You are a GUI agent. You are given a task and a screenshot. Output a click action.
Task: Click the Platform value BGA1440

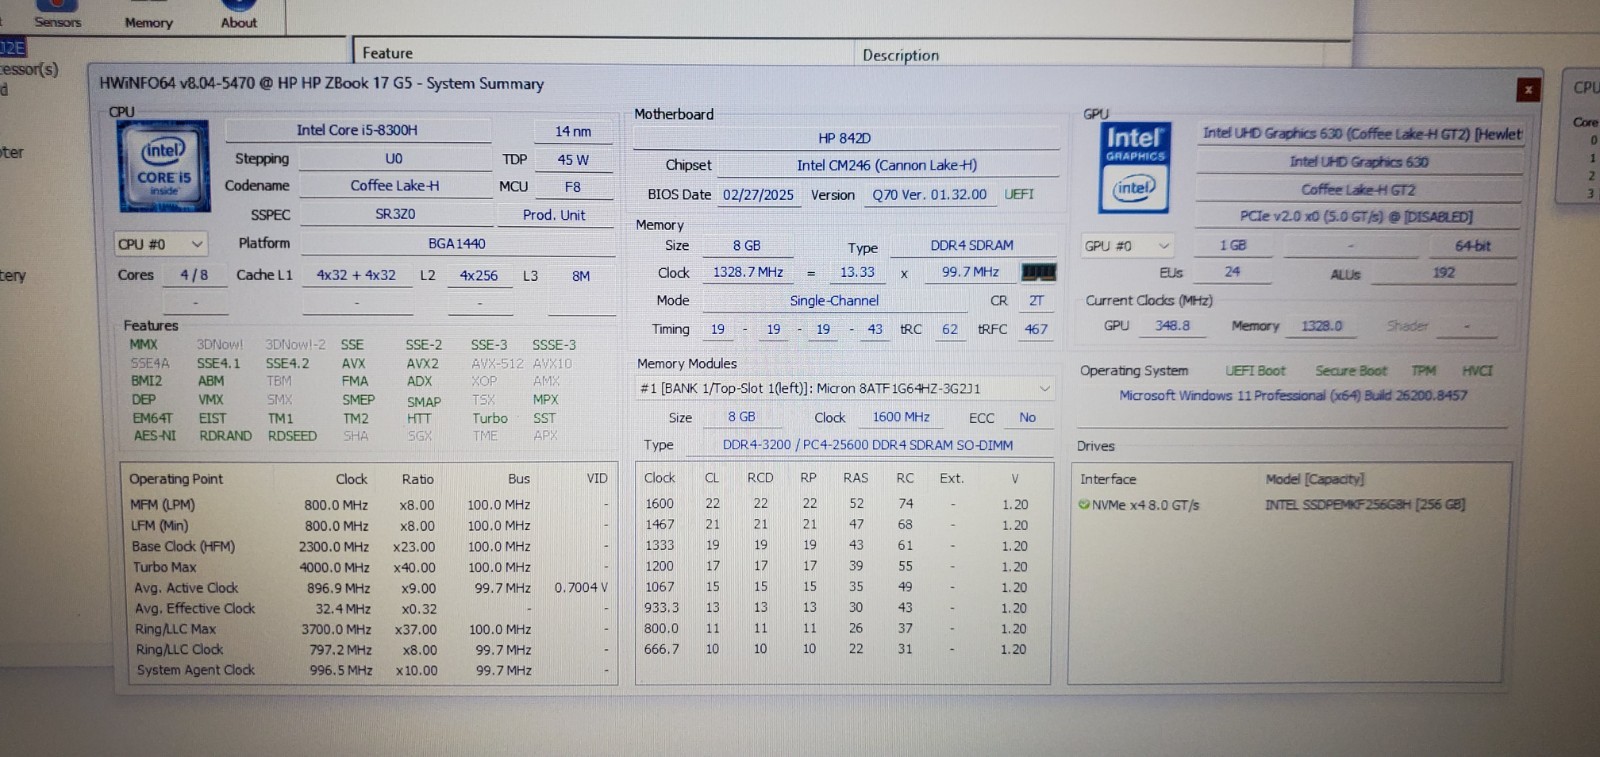point(457,243)
